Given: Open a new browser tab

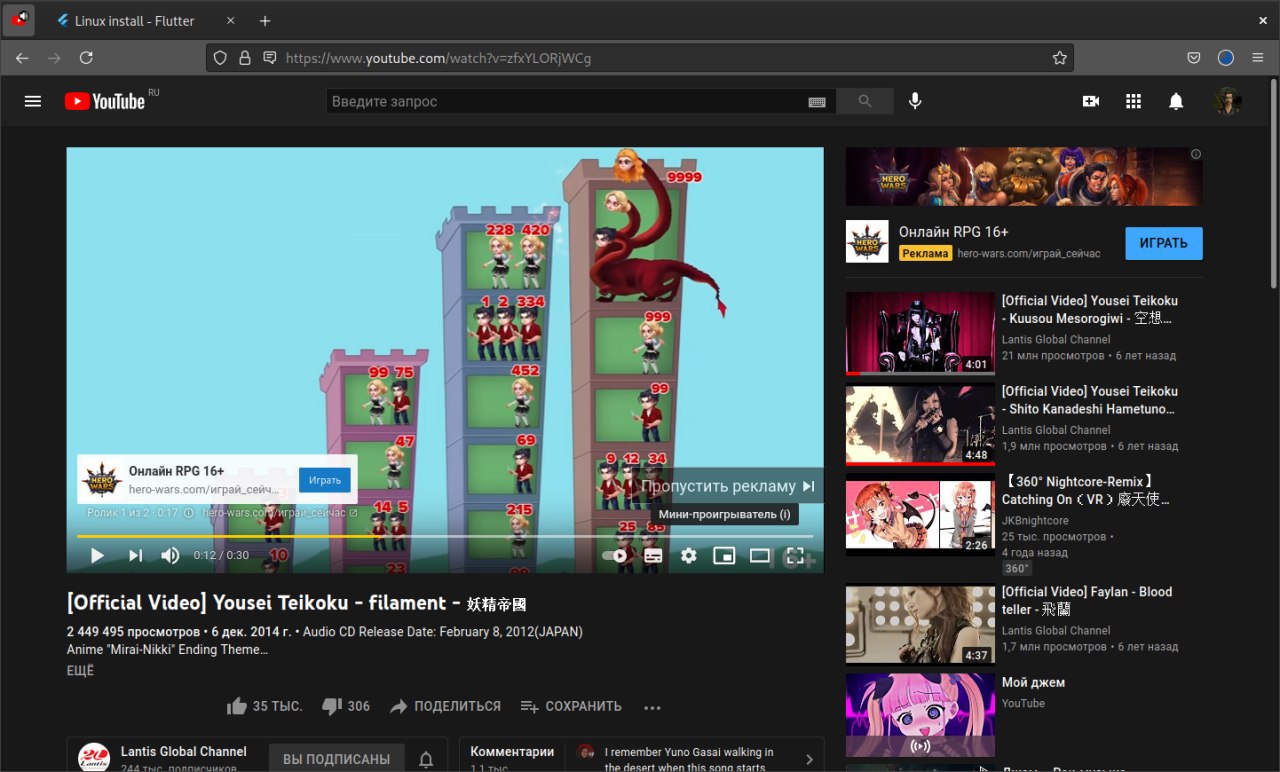Looking at the screenshot, I should [265, 21].
